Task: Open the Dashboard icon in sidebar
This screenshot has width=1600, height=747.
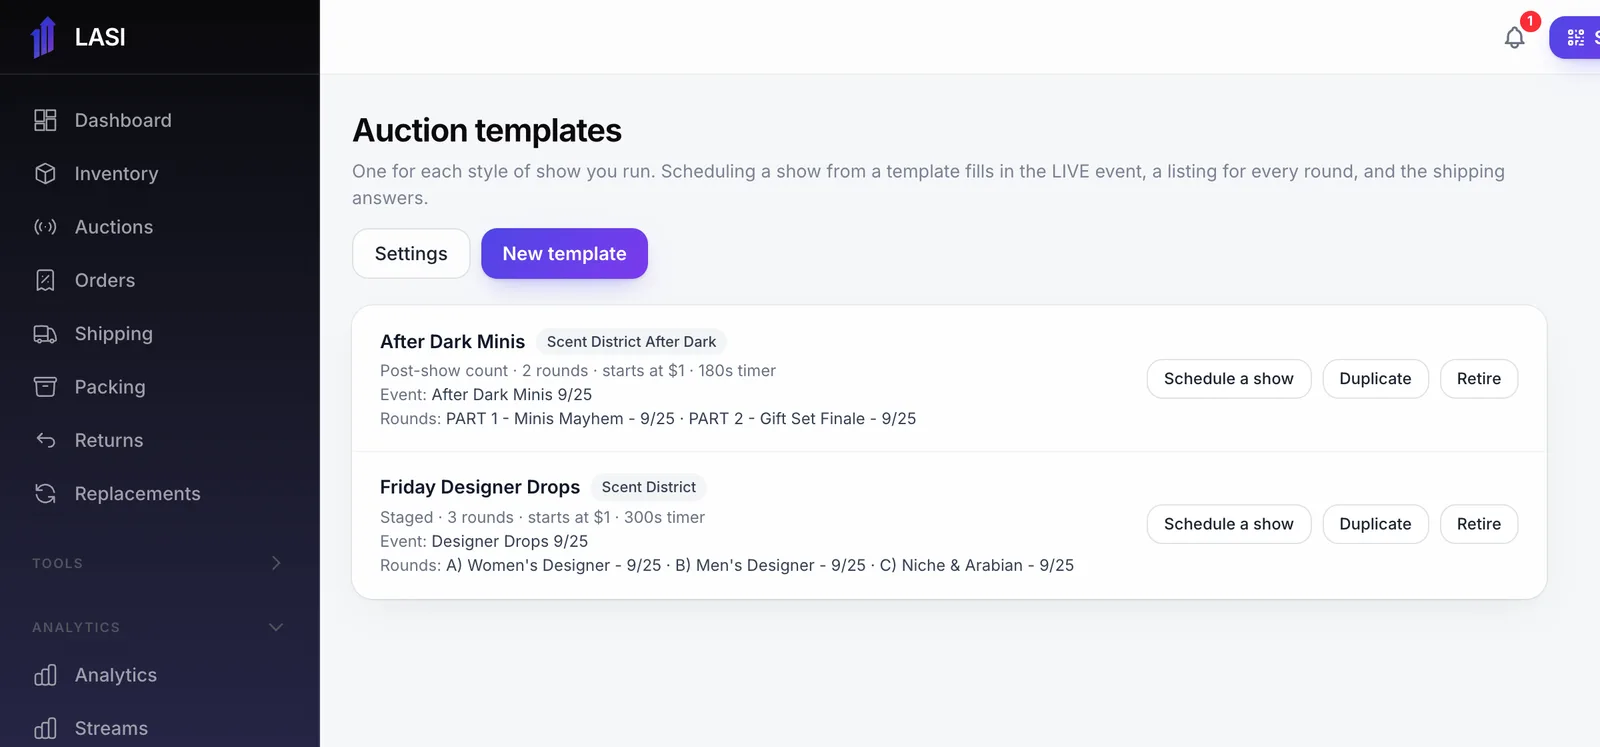Action: point(45,120)
